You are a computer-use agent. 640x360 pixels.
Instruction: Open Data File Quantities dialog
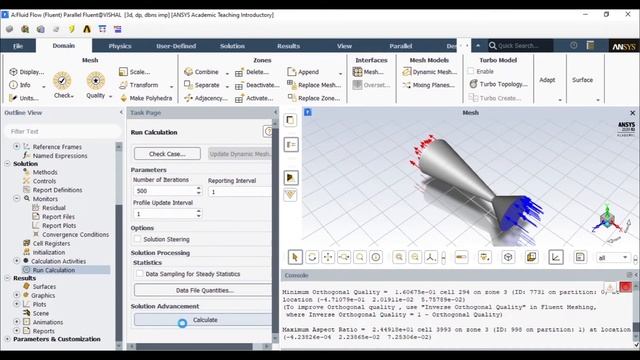point(203,291)
